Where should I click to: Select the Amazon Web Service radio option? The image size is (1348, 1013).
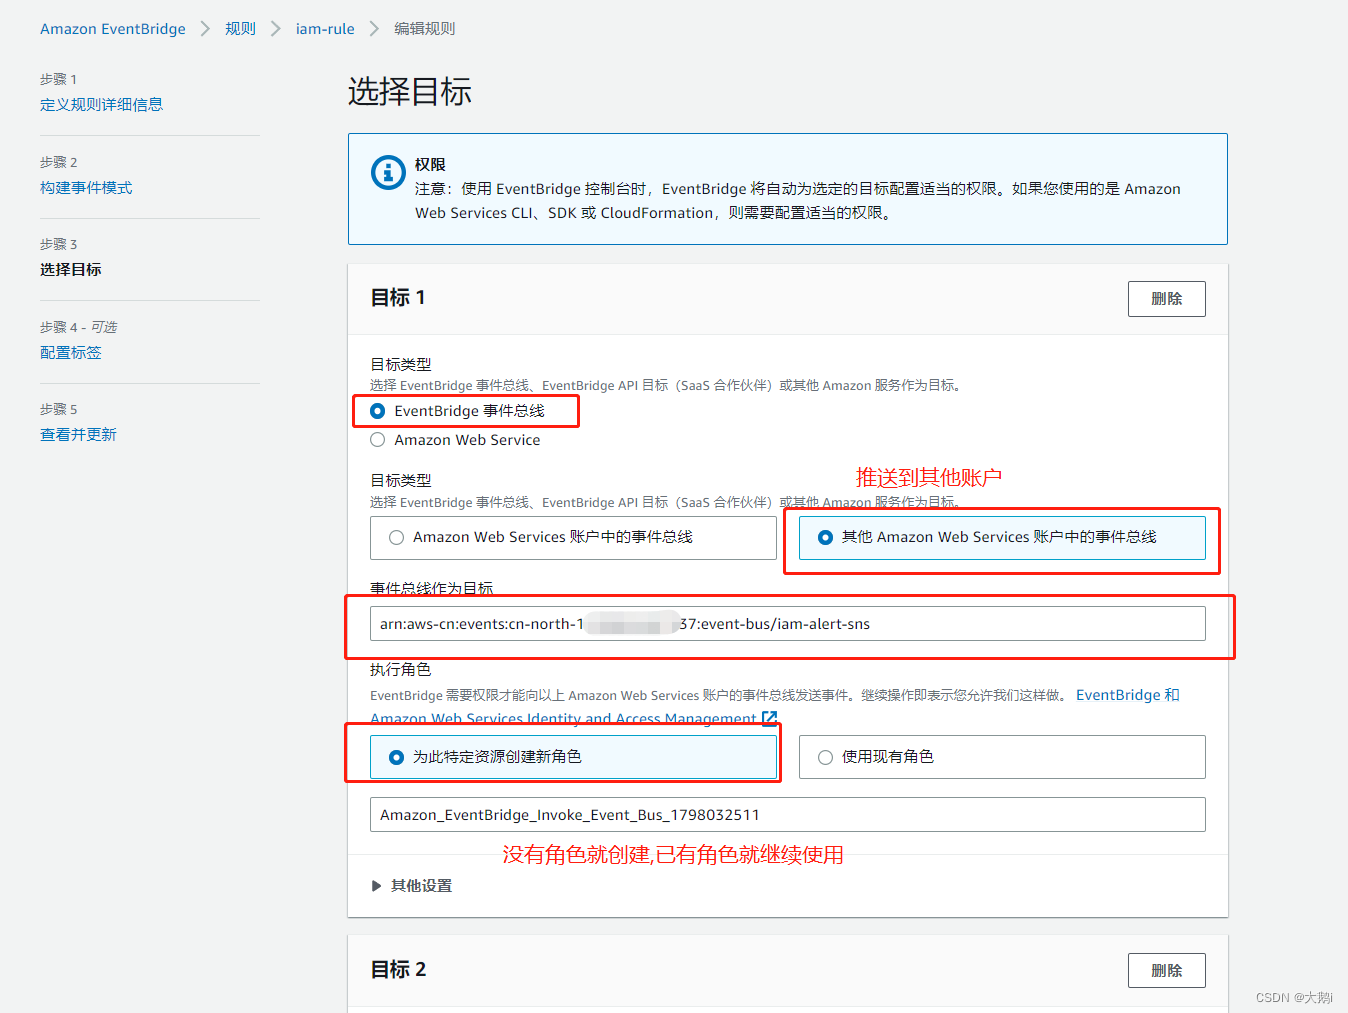tap(377, 440)
